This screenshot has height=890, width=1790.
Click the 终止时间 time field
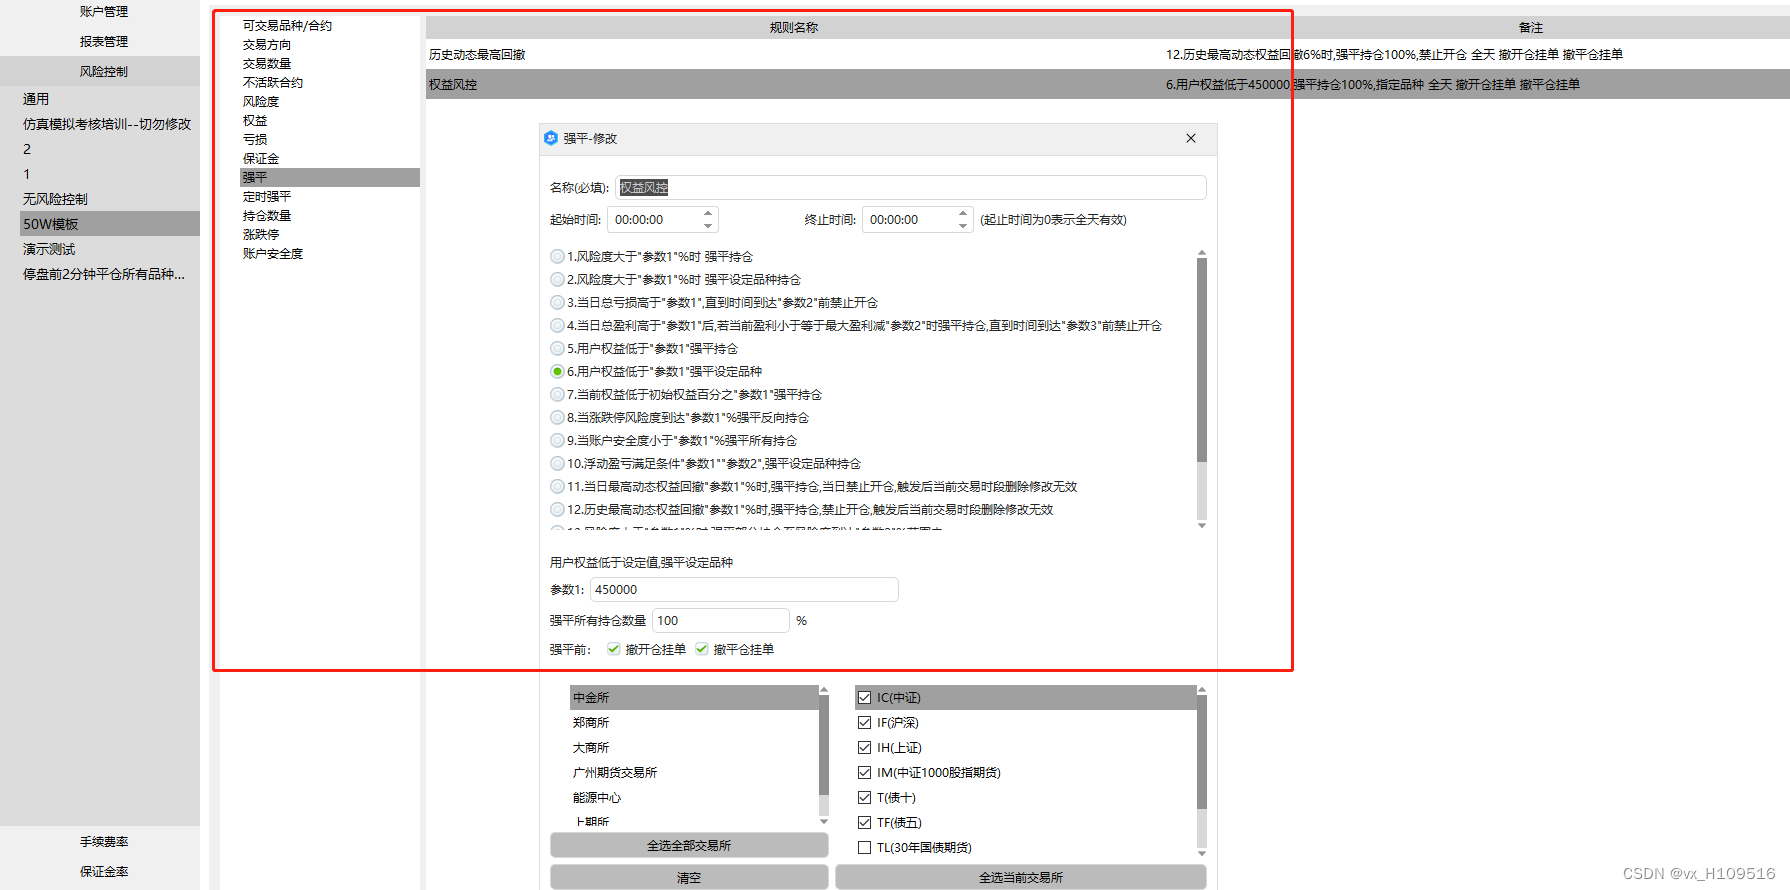pyautogui.click(x=917, y=220)
